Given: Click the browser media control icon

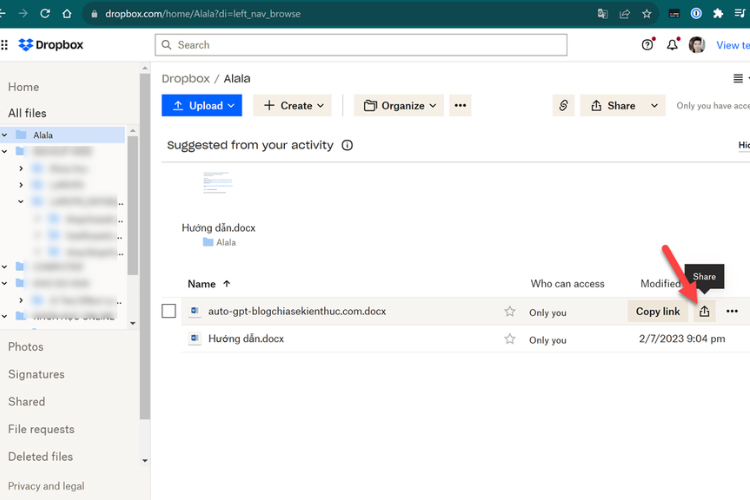Looking at the screenshot, I should [739, 13].
